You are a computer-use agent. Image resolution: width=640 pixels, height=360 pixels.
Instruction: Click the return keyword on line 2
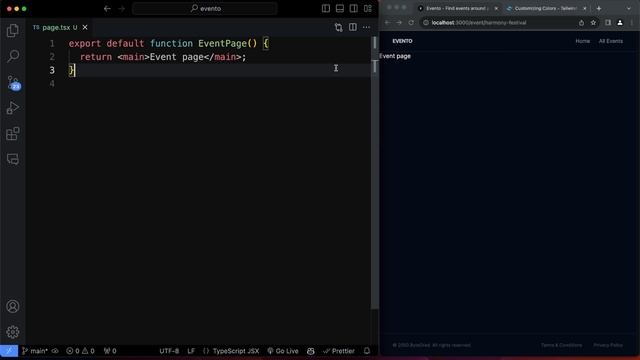96,57
